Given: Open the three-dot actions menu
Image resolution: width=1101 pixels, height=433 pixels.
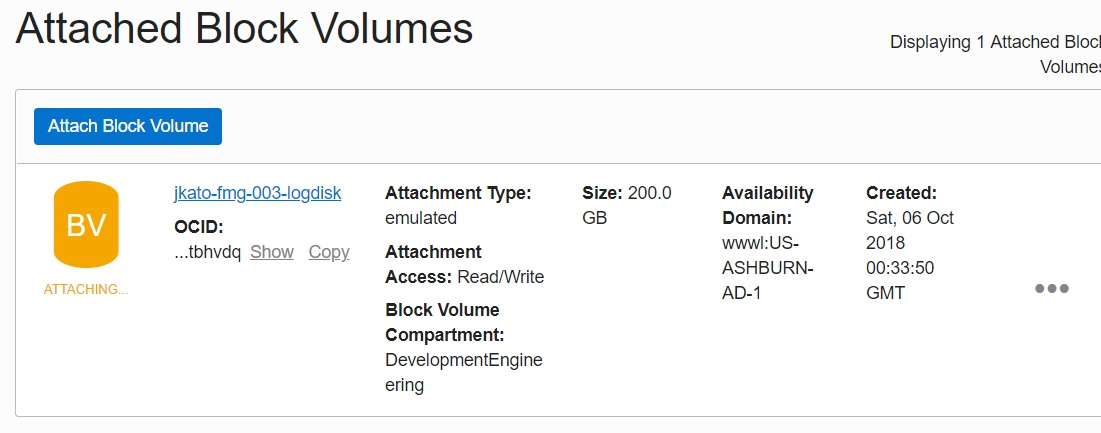Looking at the screenshot, I should pyautogui.click(x=1051, y=289).
